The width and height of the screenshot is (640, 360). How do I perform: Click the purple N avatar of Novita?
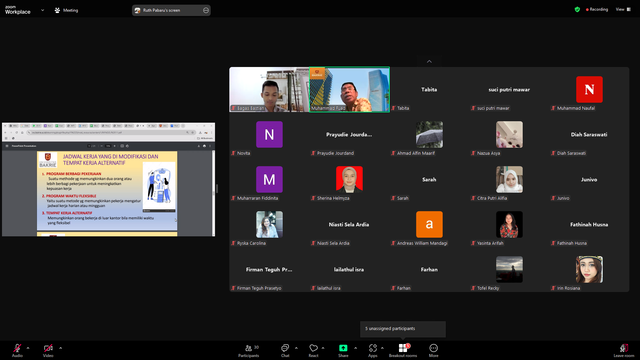coord(269,134)
